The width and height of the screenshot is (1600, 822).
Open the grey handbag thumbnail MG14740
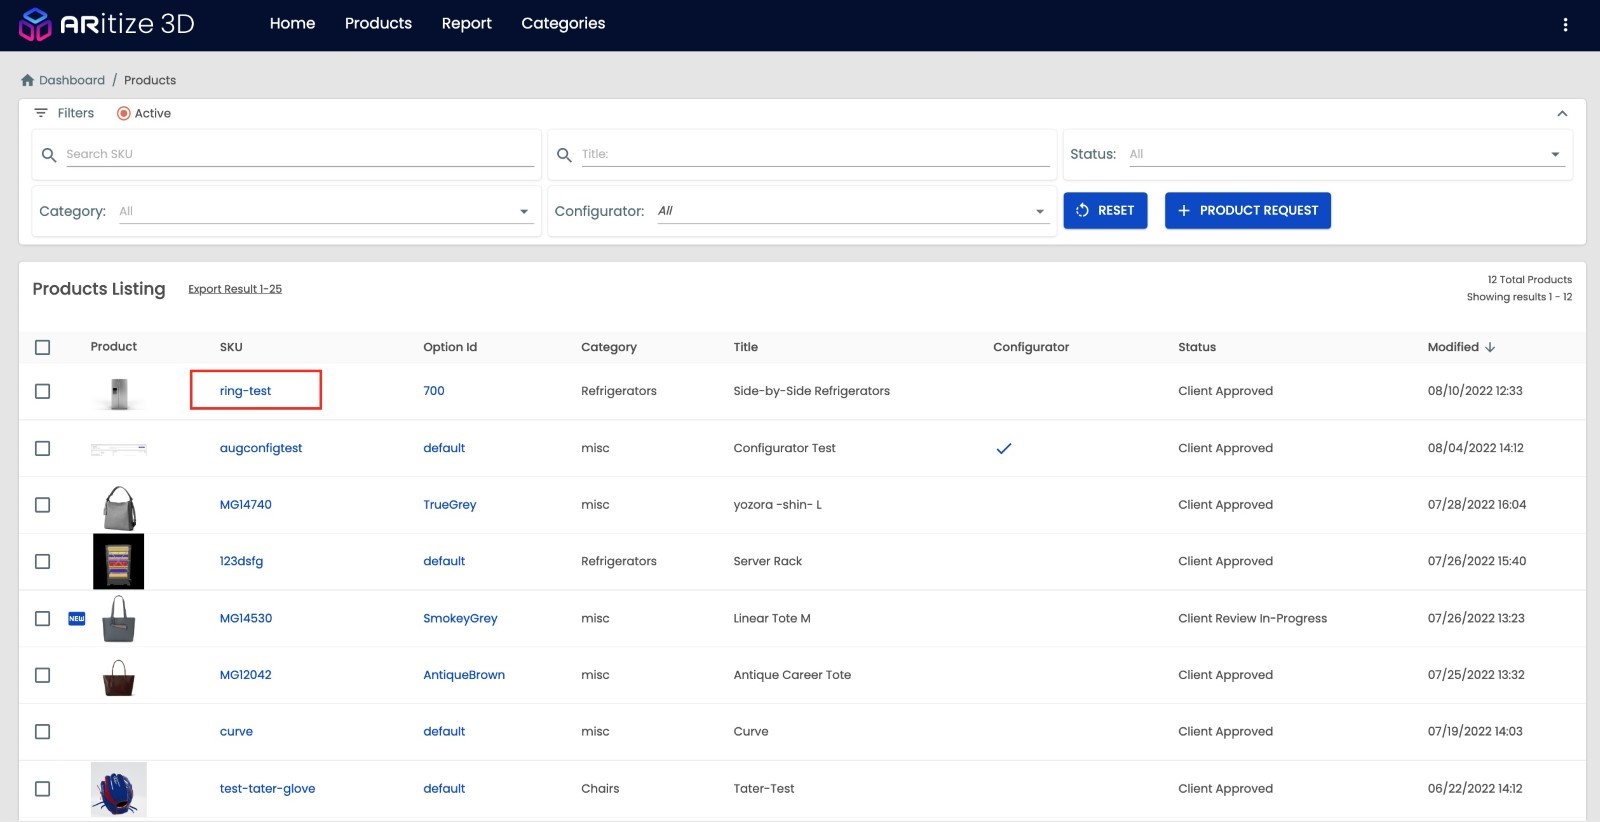(x=119, y=507)
